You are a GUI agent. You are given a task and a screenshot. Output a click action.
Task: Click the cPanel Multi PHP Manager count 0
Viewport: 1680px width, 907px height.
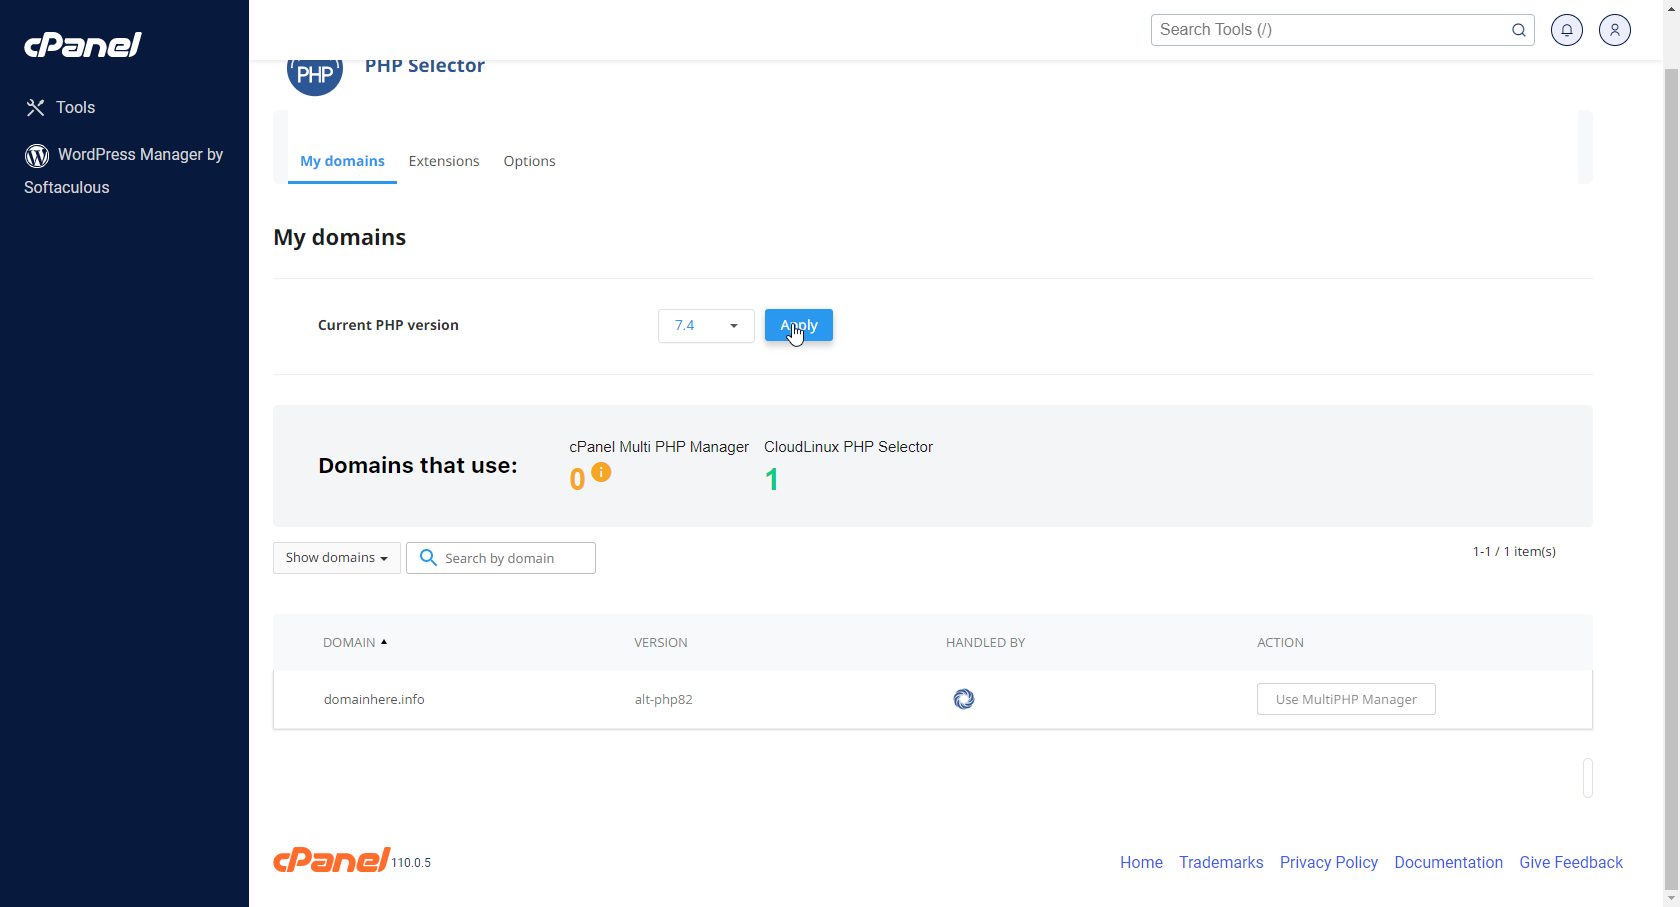(x=577, y=480)
